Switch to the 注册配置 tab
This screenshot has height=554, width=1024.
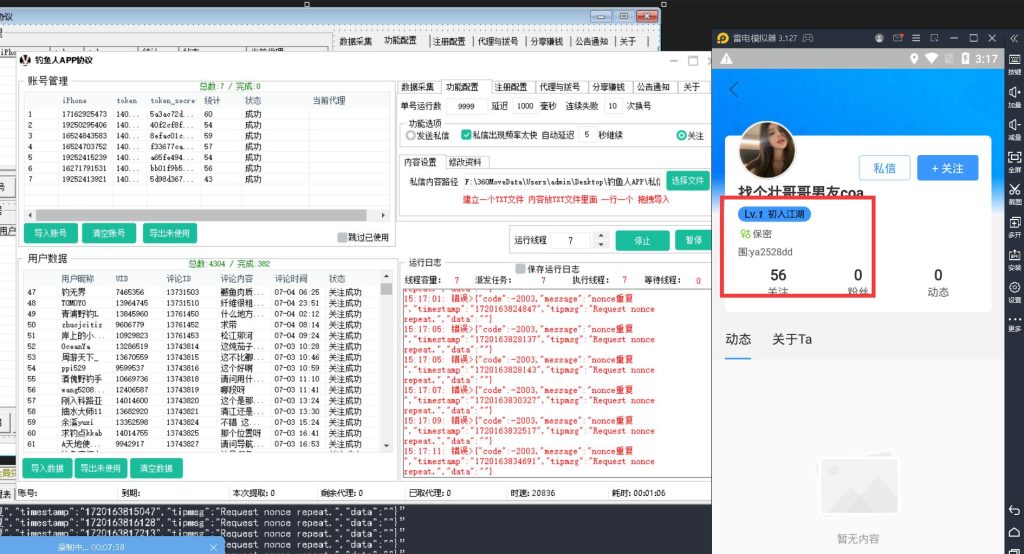click(x=510, y=87)
